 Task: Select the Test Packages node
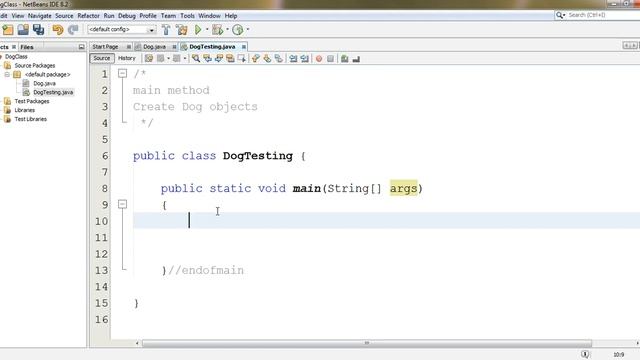[32, 101]
